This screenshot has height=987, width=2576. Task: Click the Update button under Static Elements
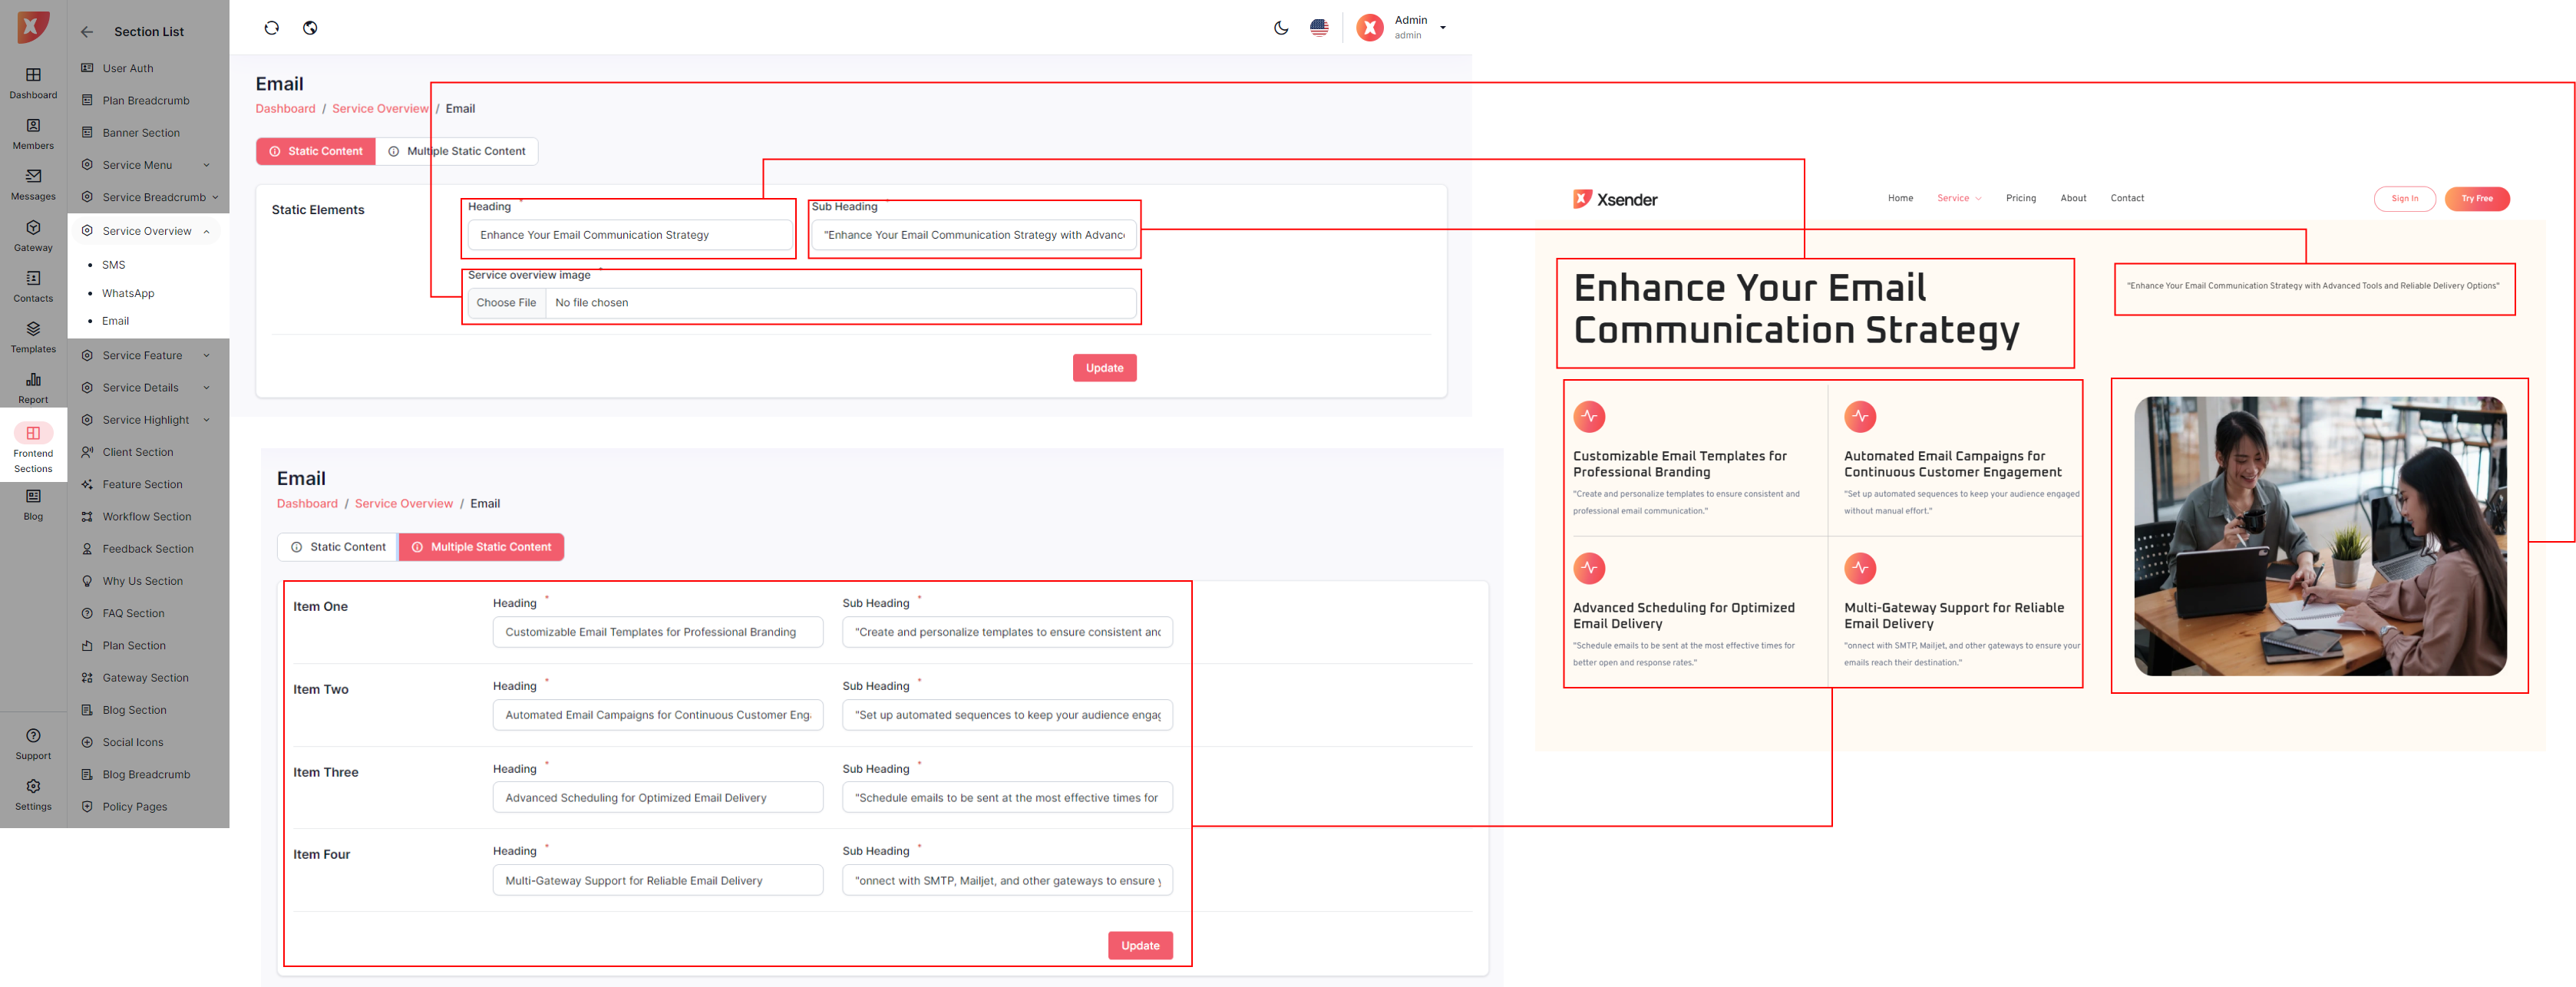pos(1104,368)
